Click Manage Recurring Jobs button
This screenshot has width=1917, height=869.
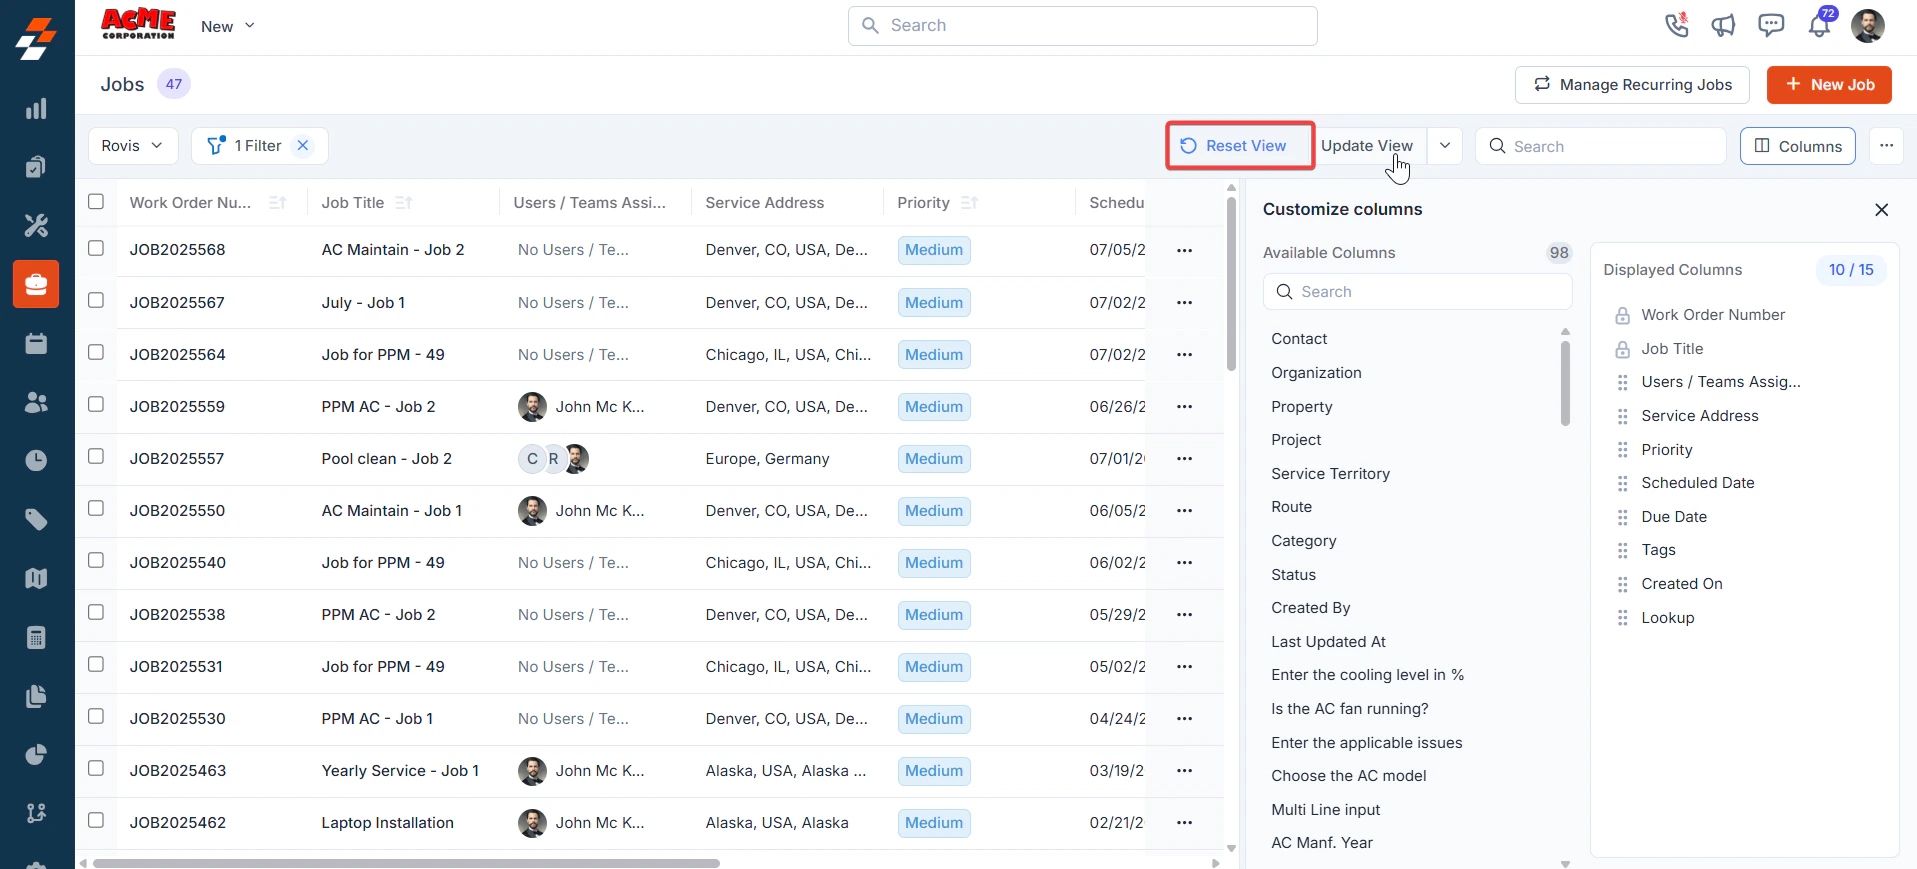coord(1632,85)
